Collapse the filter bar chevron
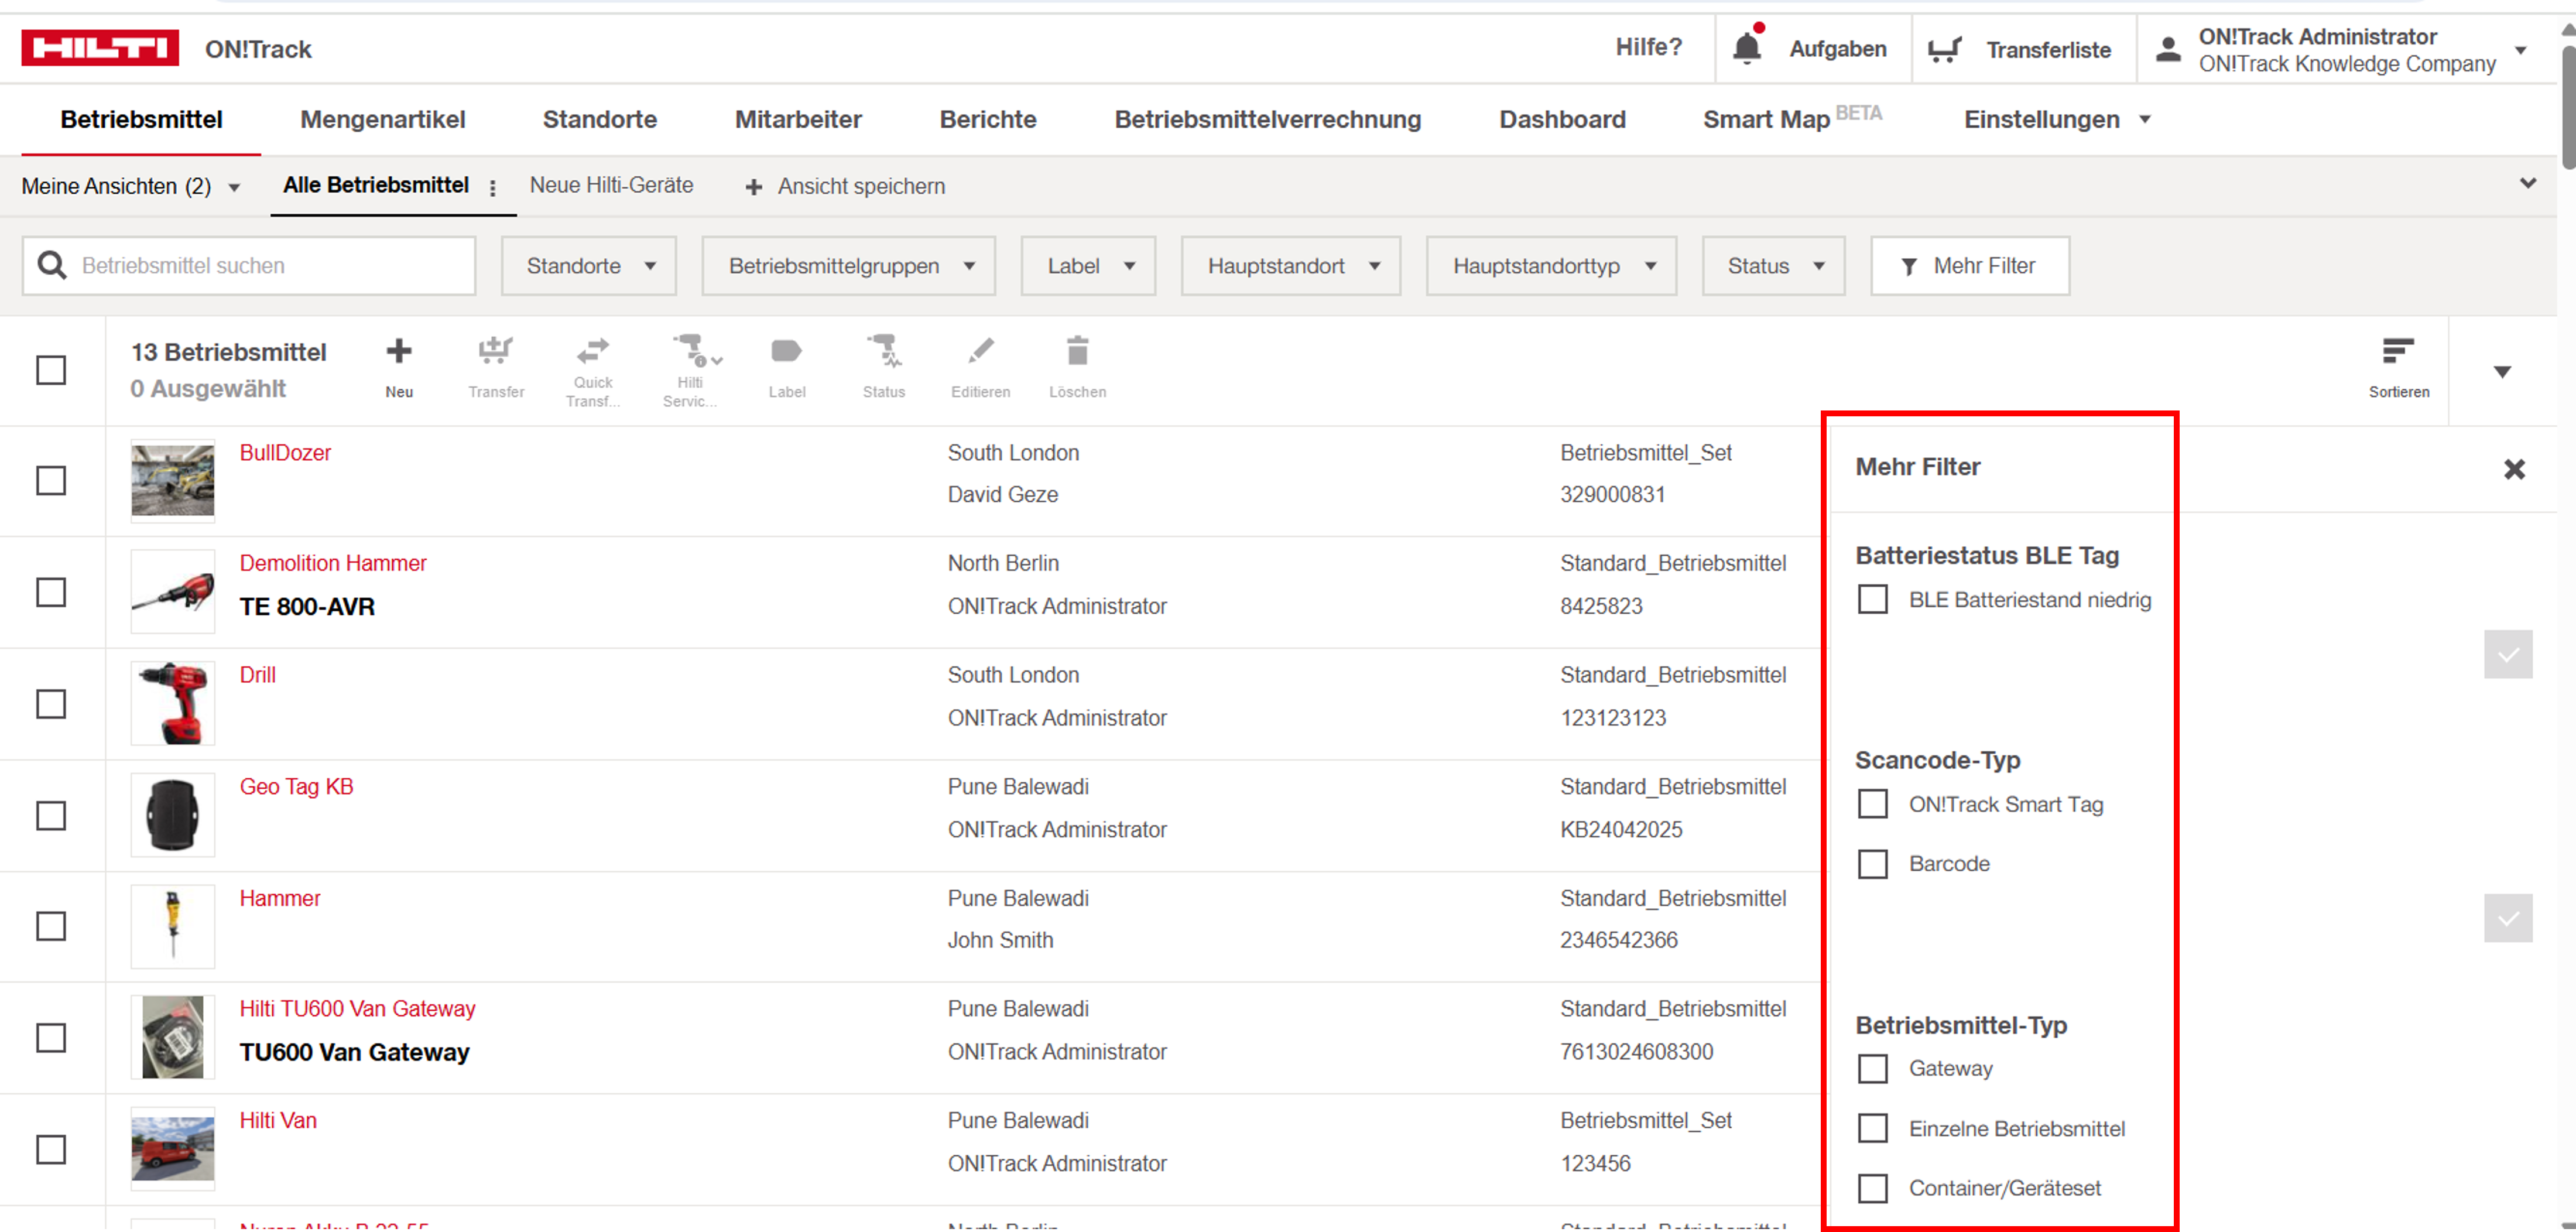Screen dimensions: 2576x1232 coord(2527,183)
